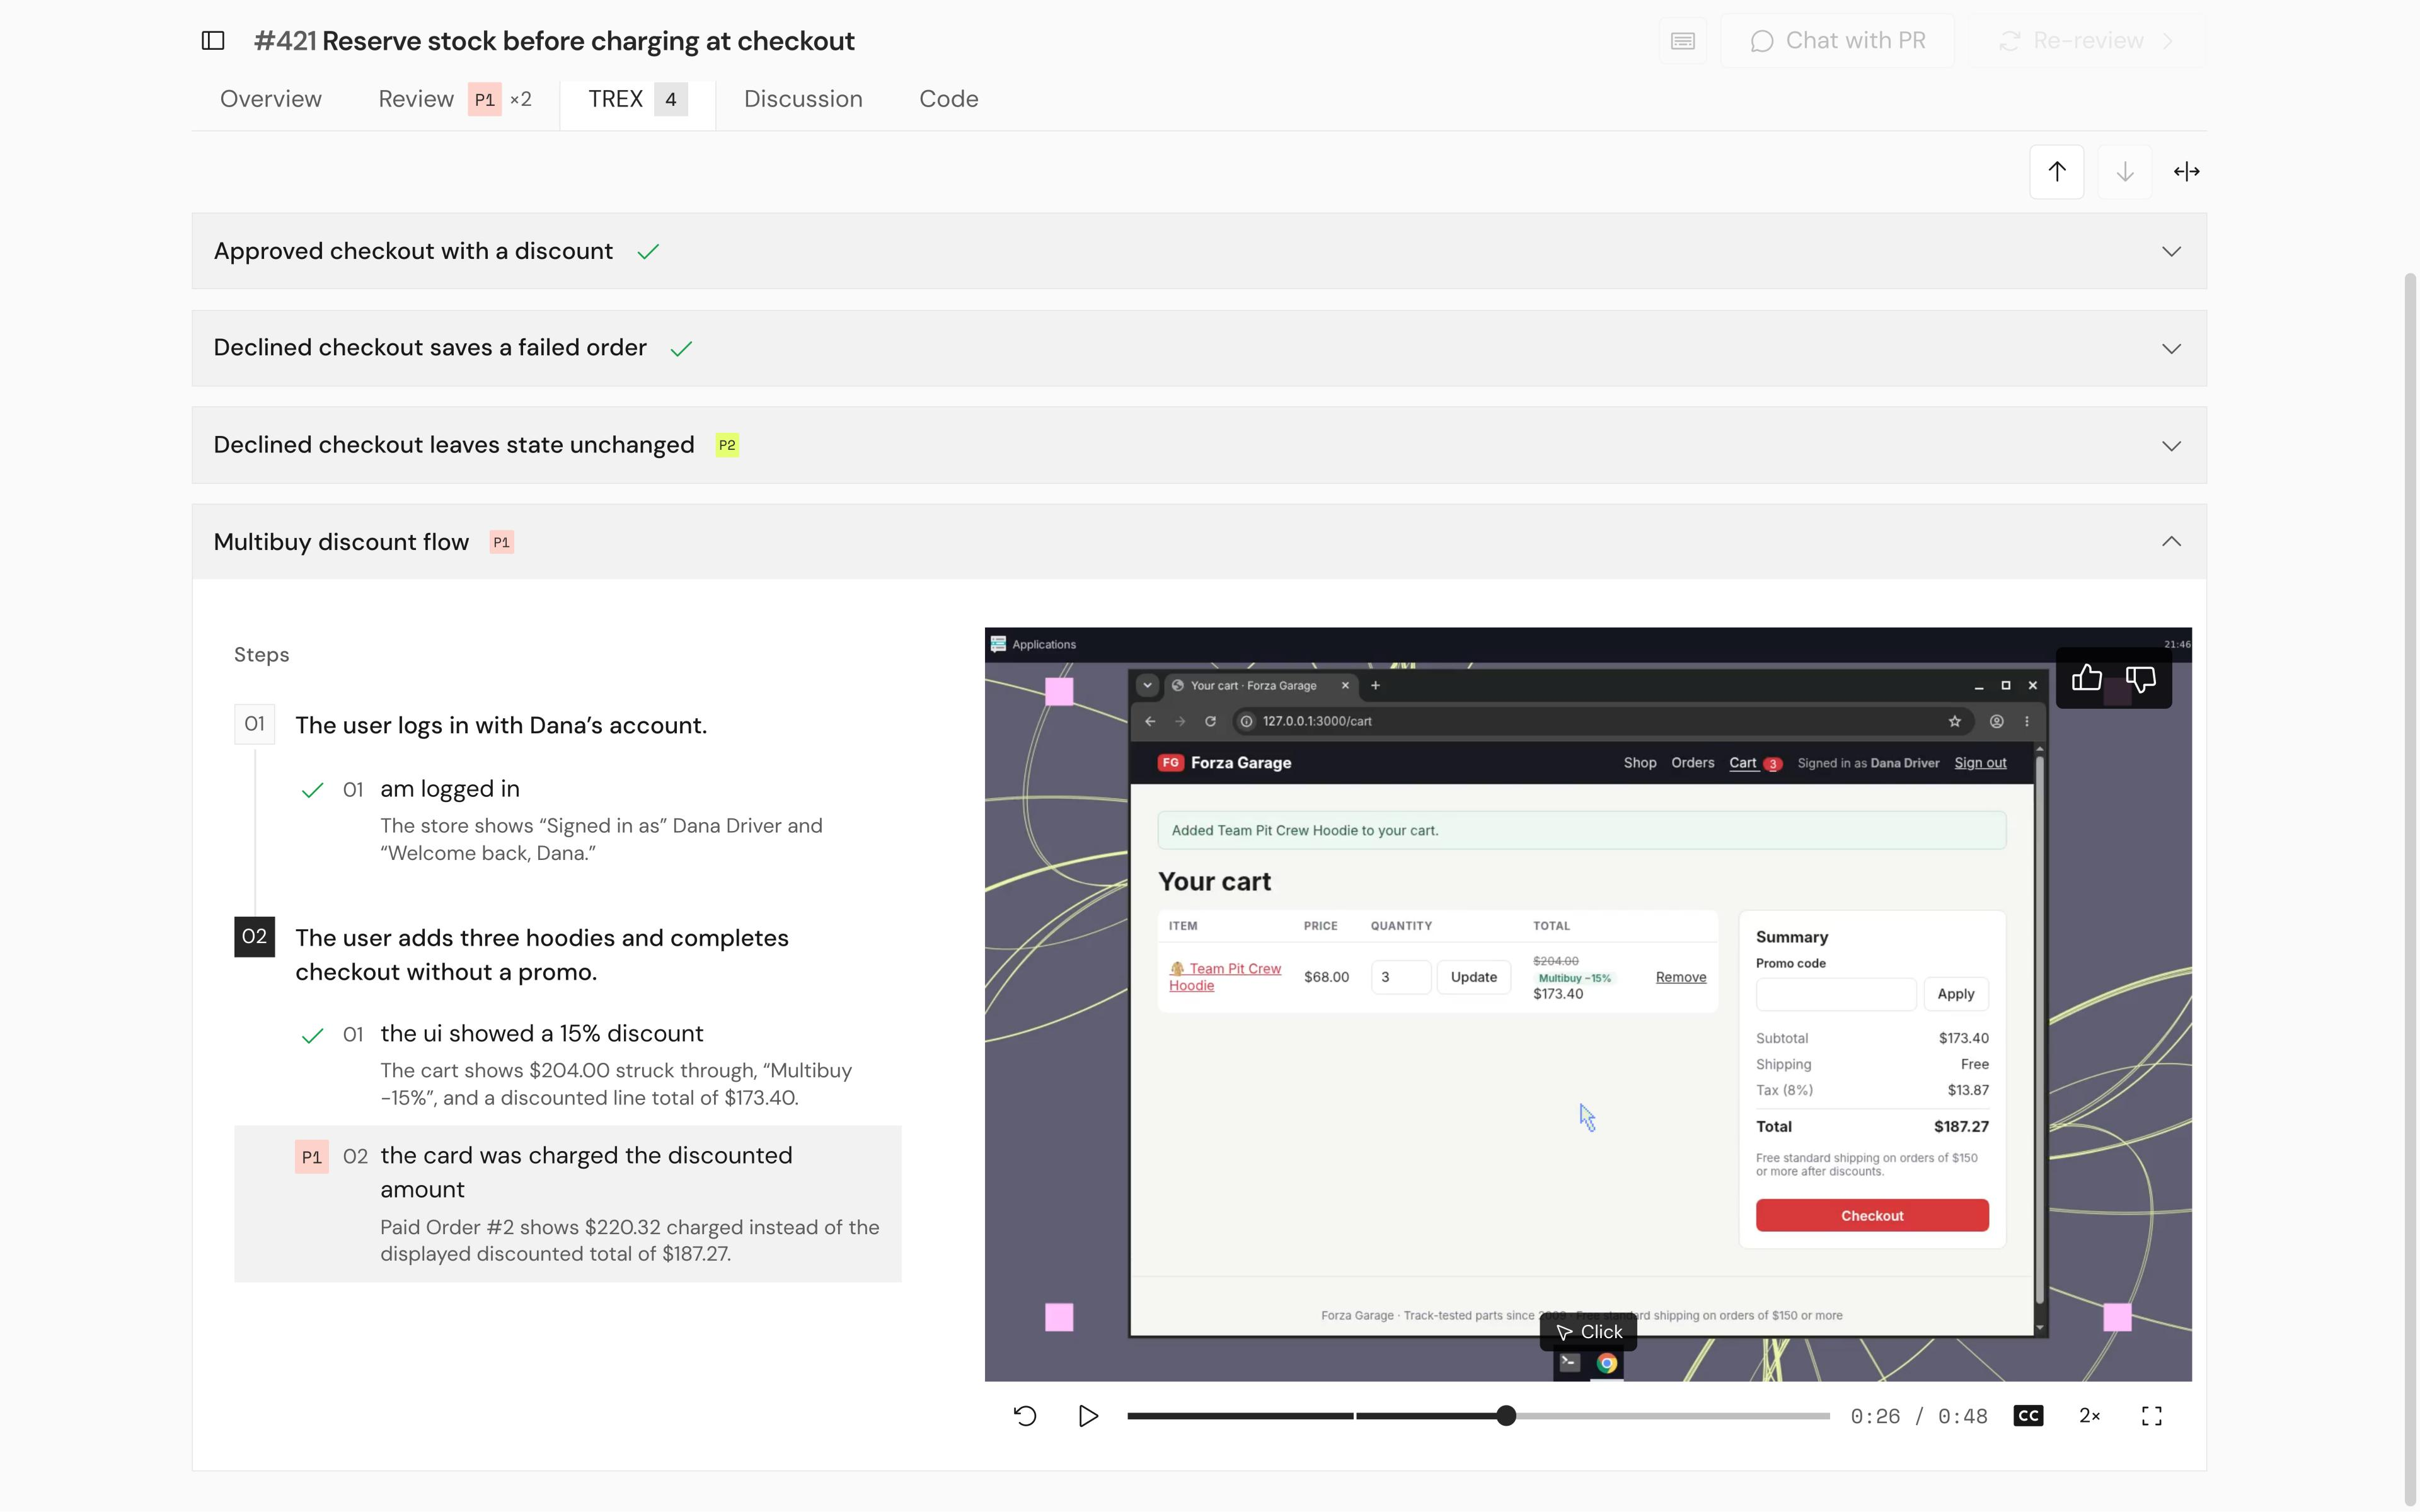Click the Chrome icon in the video taskbar

(x=1606, y=1364)
